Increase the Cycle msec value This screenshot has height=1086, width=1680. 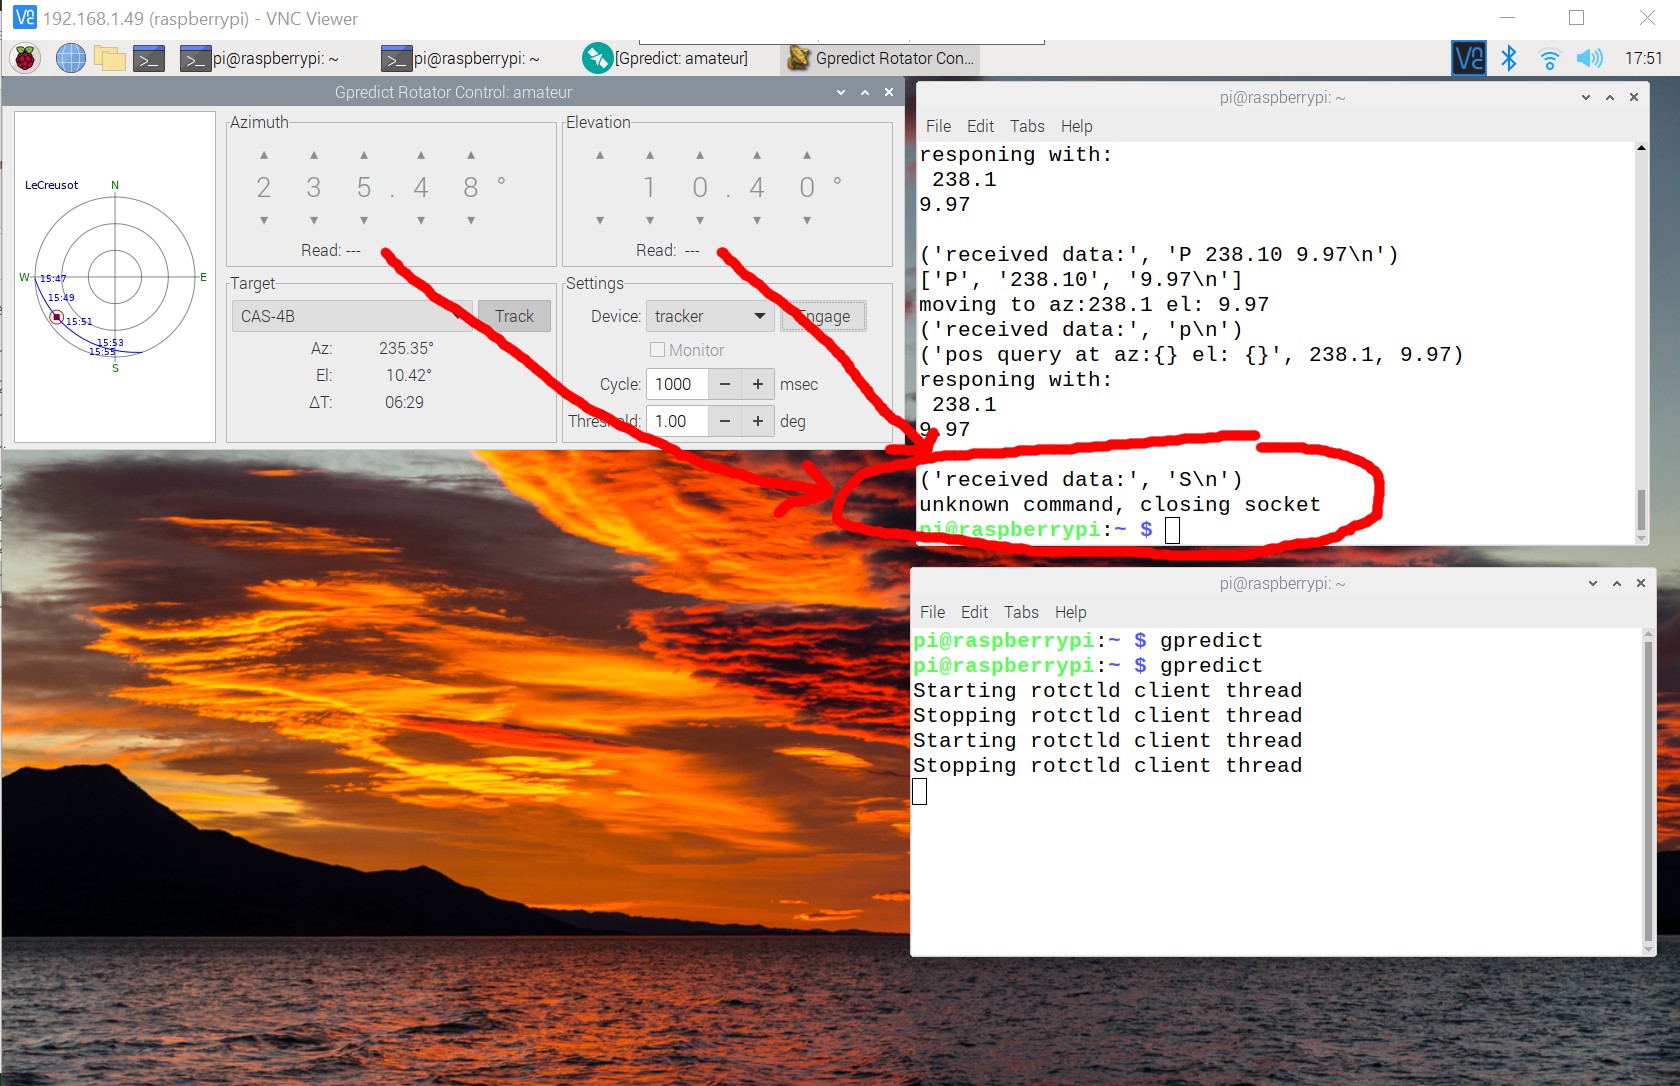pos(758,384)
